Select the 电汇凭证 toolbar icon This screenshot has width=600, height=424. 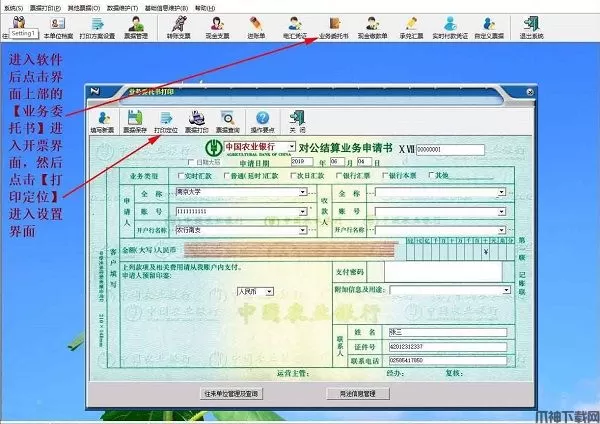(295, 28)
